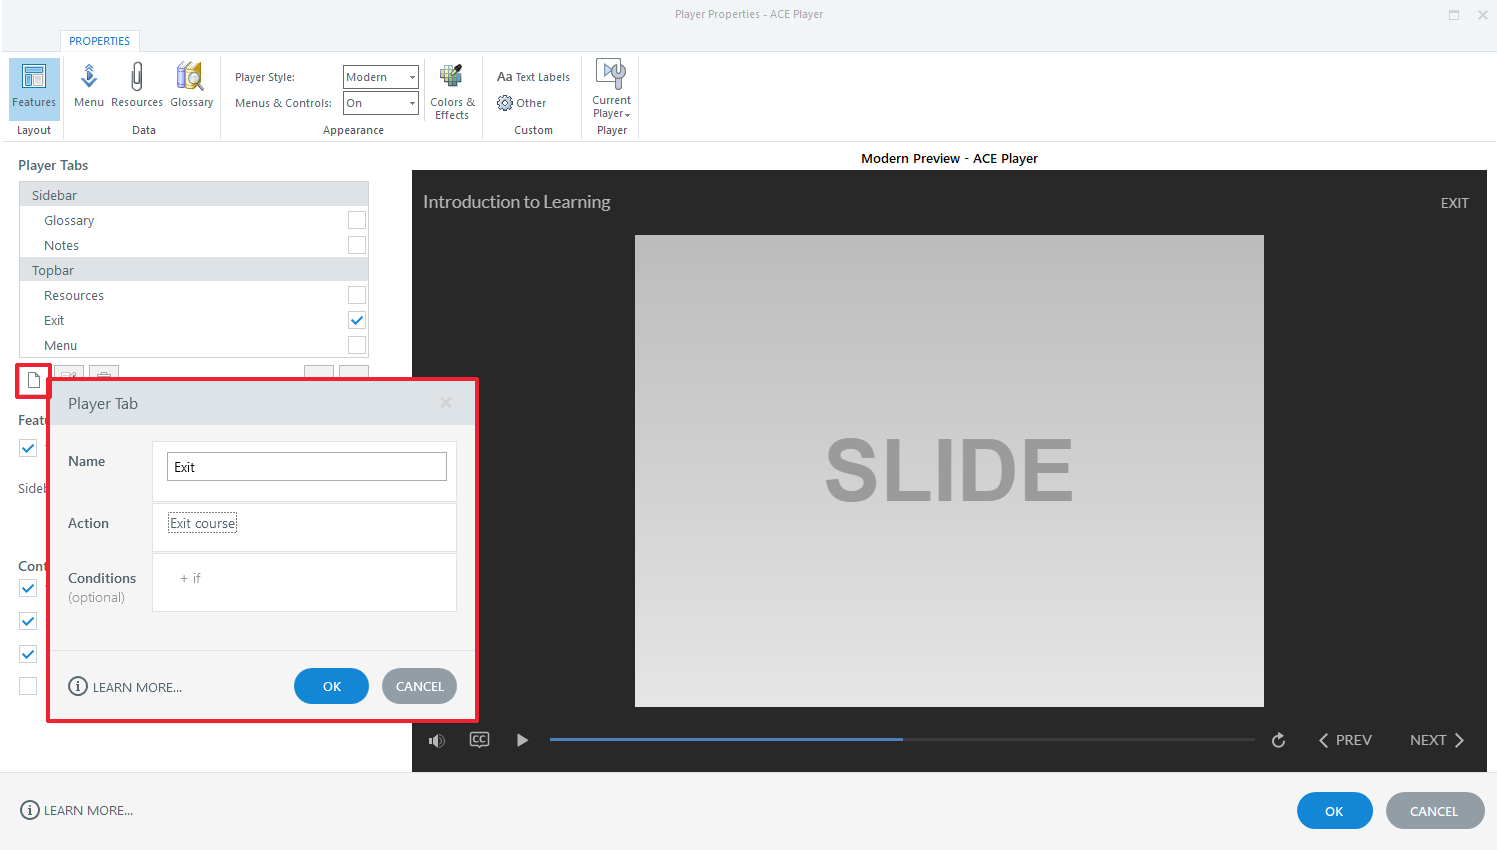Image resolution: width=1497 pixels, height=850 pixels.
Task: Open the Text Labels editor
Action: pyautogui.click(x=531, y=76)
